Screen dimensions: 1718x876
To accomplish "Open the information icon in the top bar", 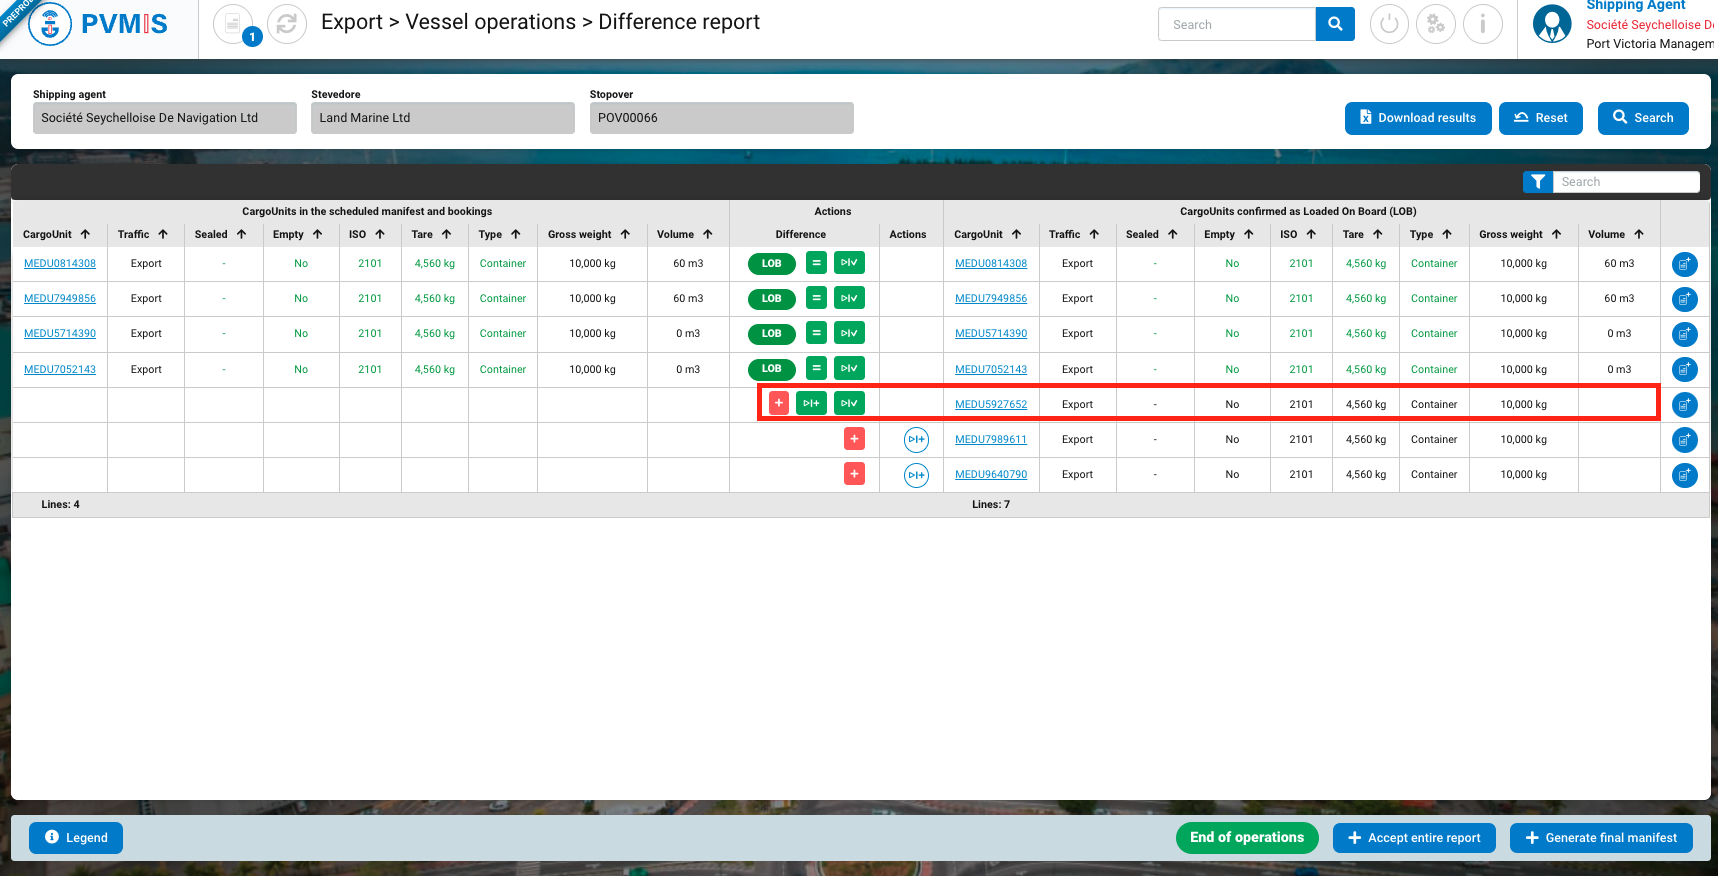I will (x=1482, y=24).
